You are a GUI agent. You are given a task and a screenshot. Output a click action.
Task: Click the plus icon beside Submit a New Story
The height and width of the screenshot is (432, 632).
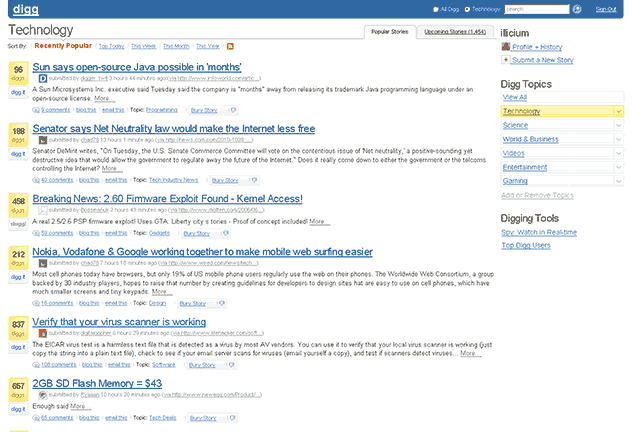tap(505, 60)
